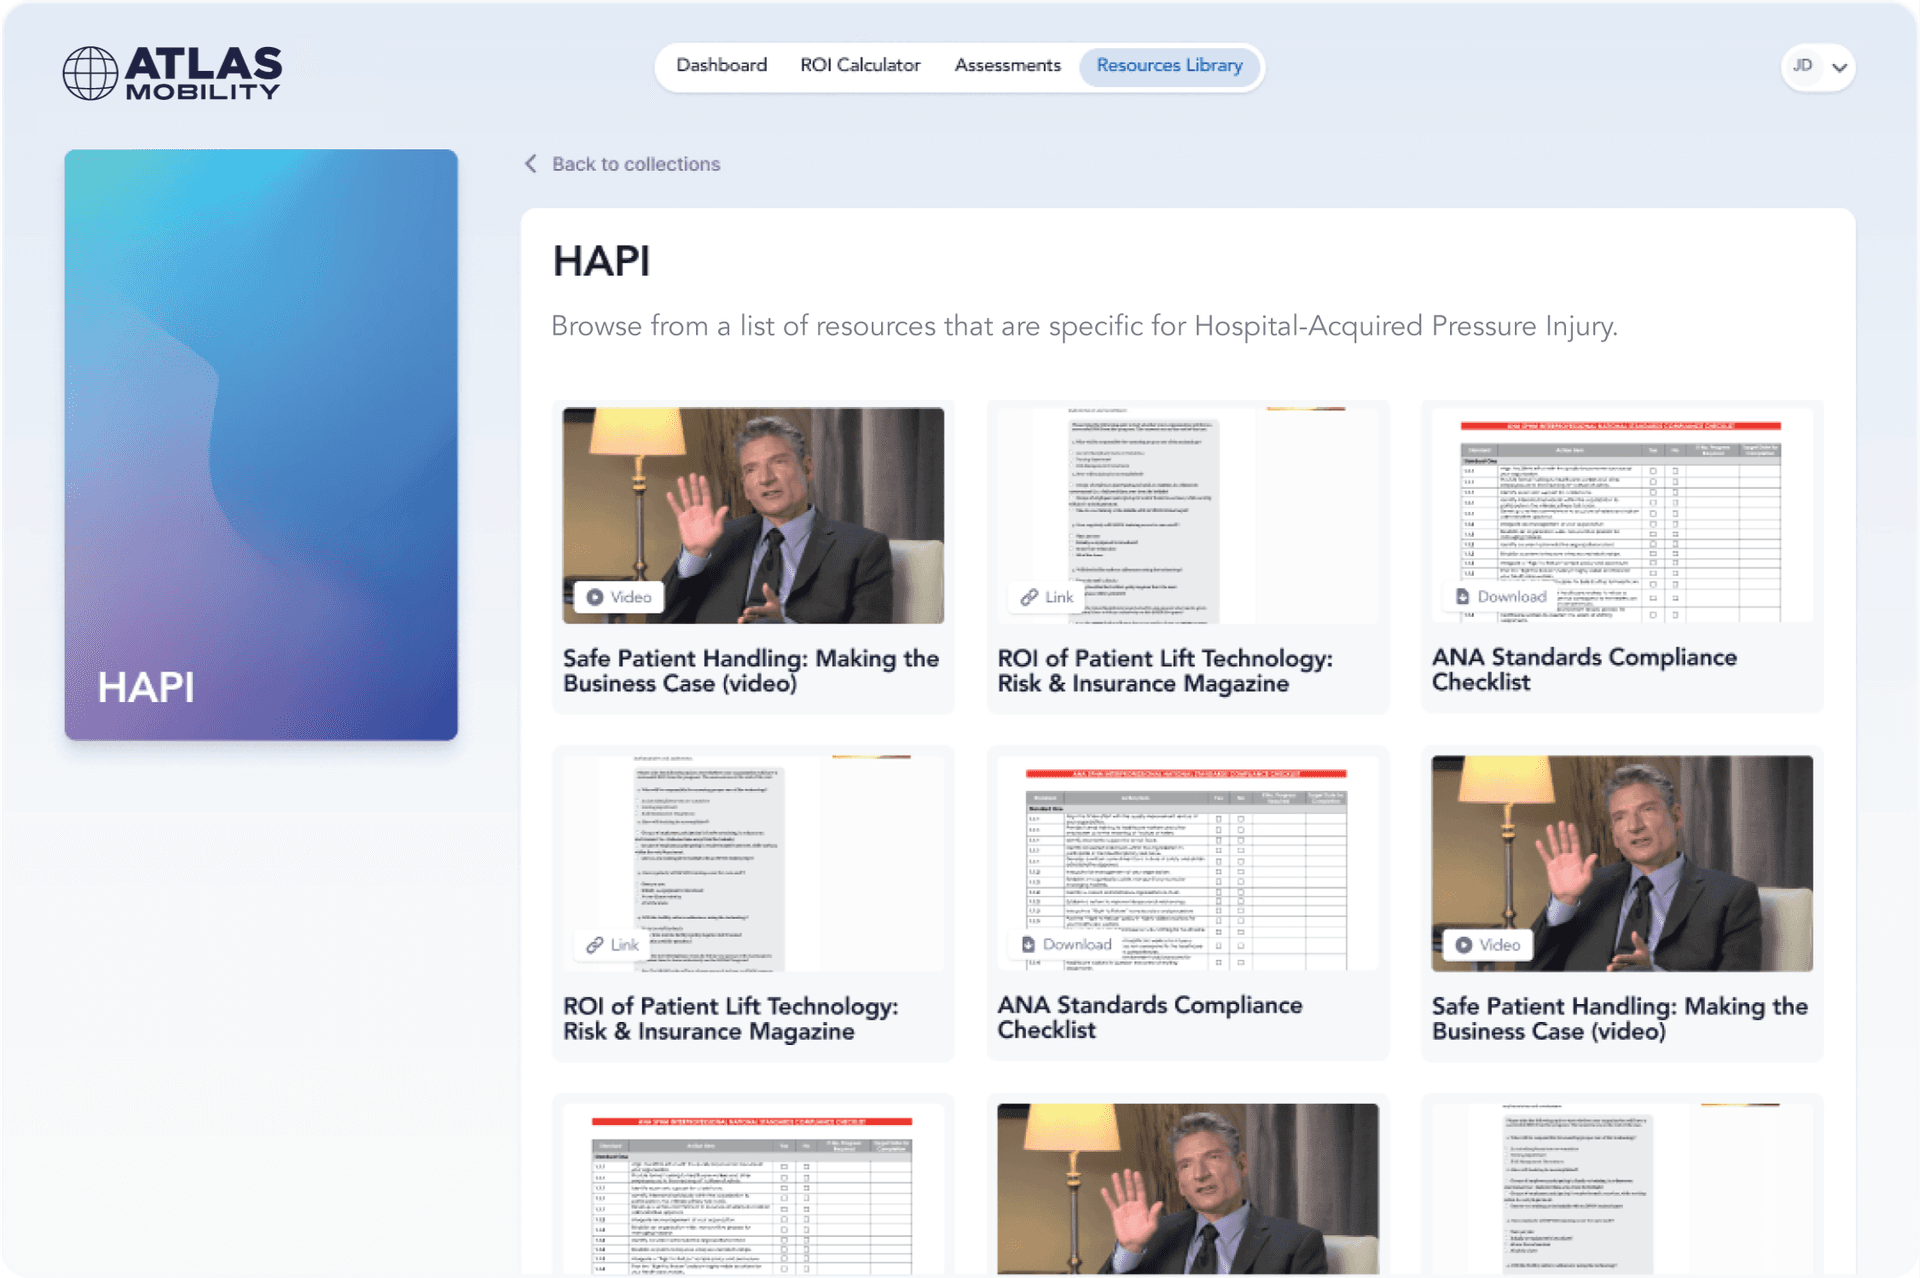Click Download badge on top-row ANA checklist

coord(1500,597)
